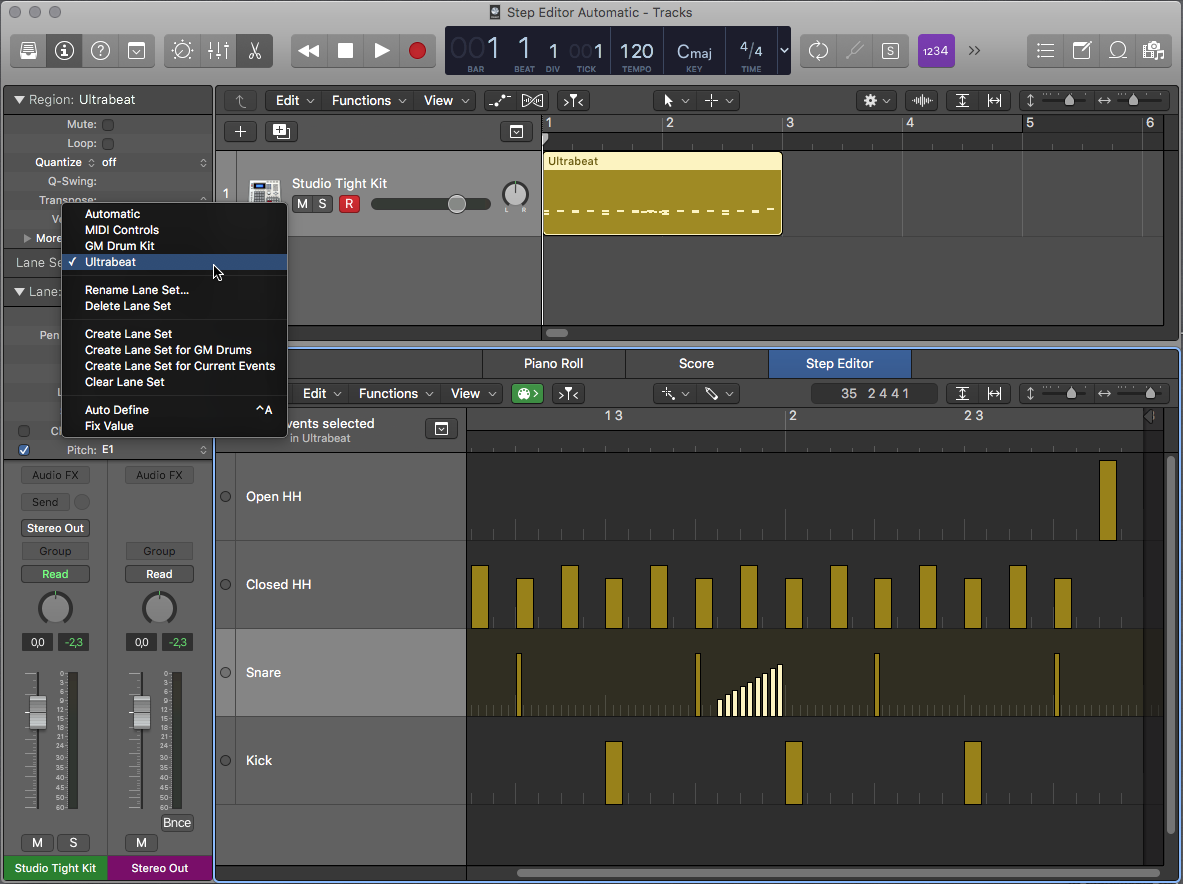Rewind the playhead
The image size is (1183, 884).
click(309, 50)
